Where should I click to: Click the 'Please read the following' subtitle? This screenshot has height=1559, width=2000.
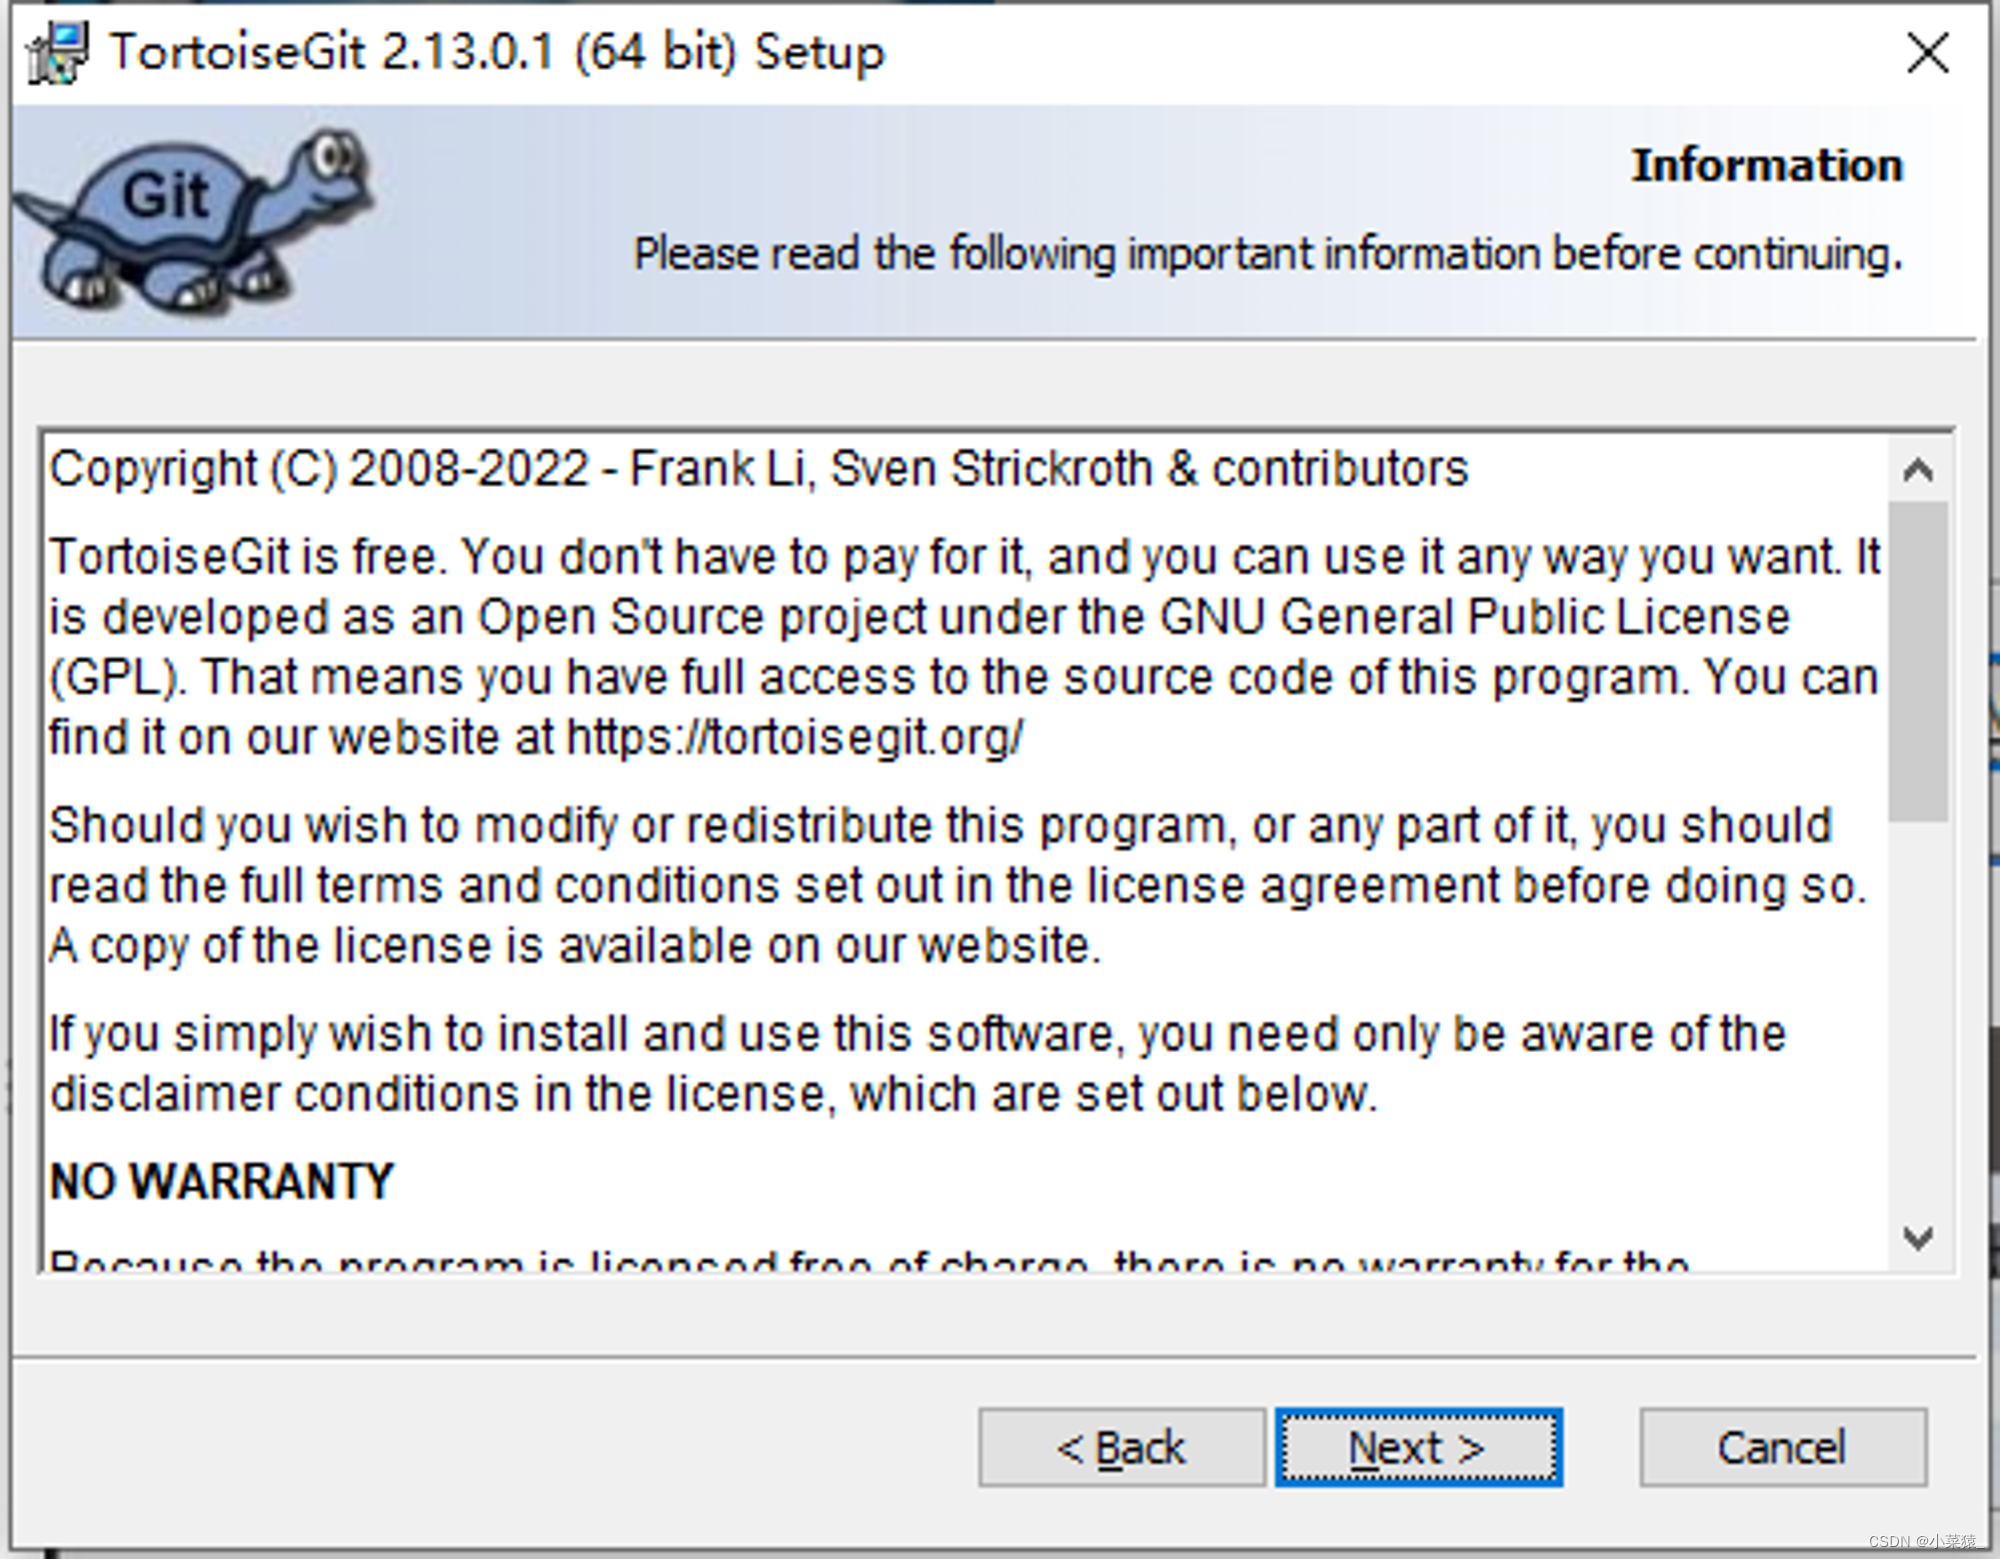coord(1267,254)
